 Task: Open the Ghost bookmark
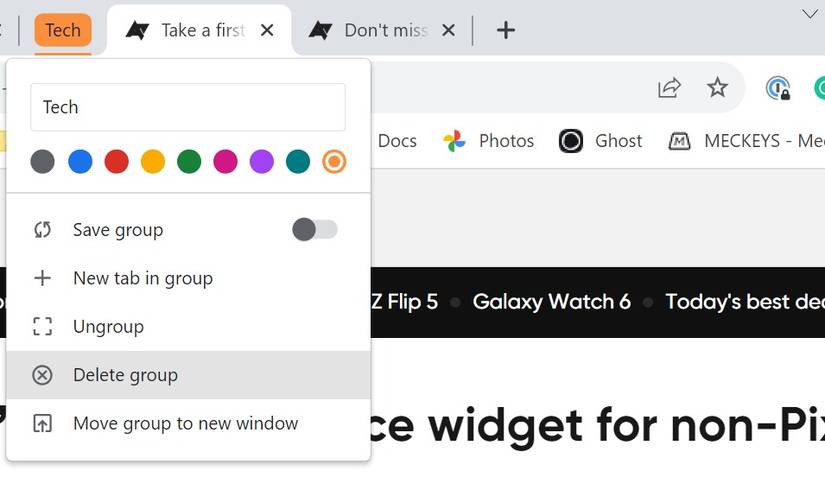click(600, 141)
